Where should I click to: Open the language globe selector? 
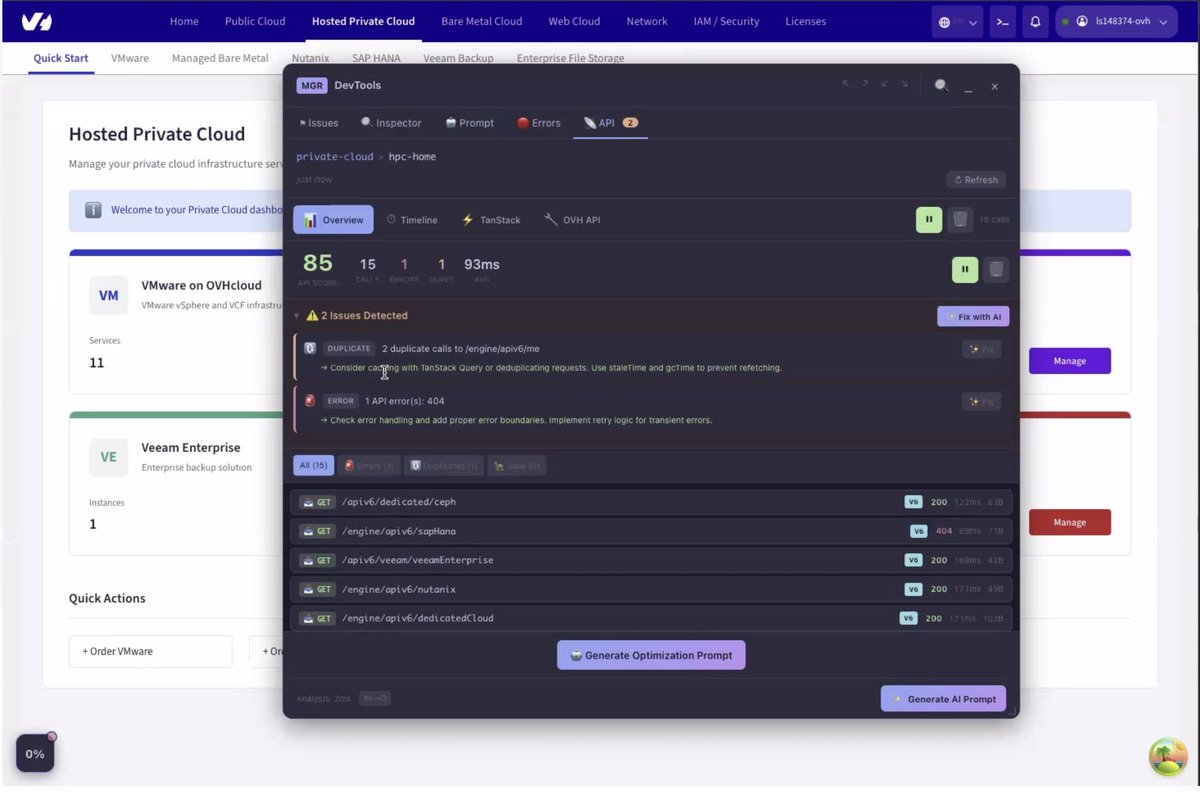(x=957, y=22)
